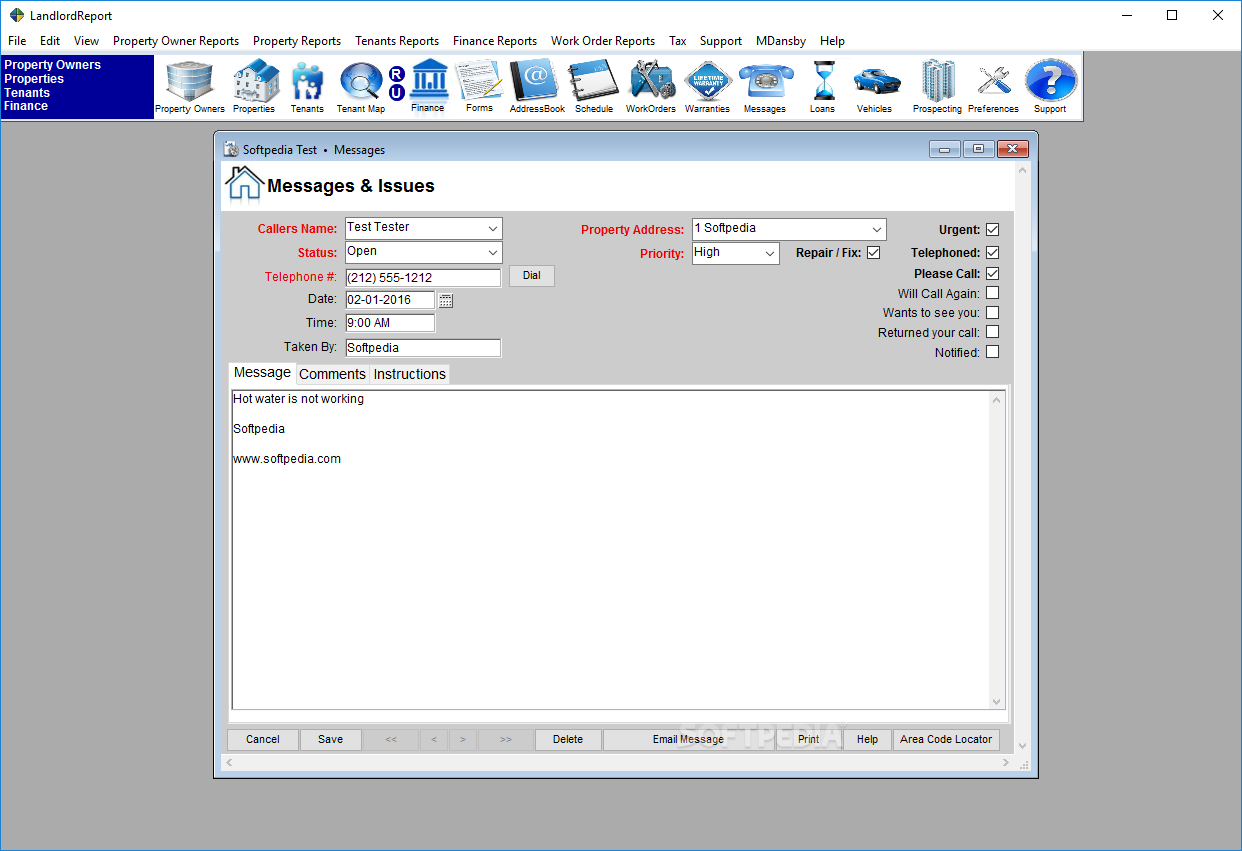Click the Taken By input field
Image resolution: width=1242 pixels, height=851 pixels.
[423, 348]
